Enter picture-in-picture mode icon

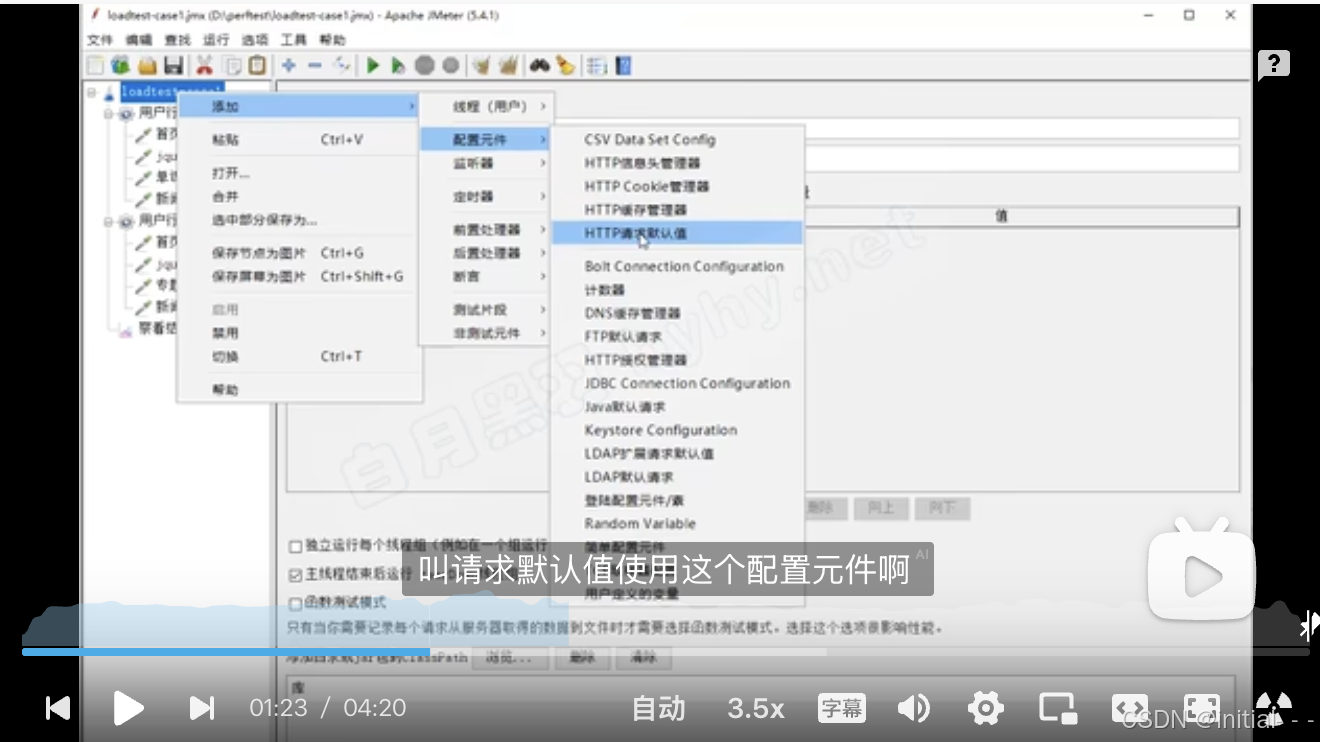coord(1058,708)
